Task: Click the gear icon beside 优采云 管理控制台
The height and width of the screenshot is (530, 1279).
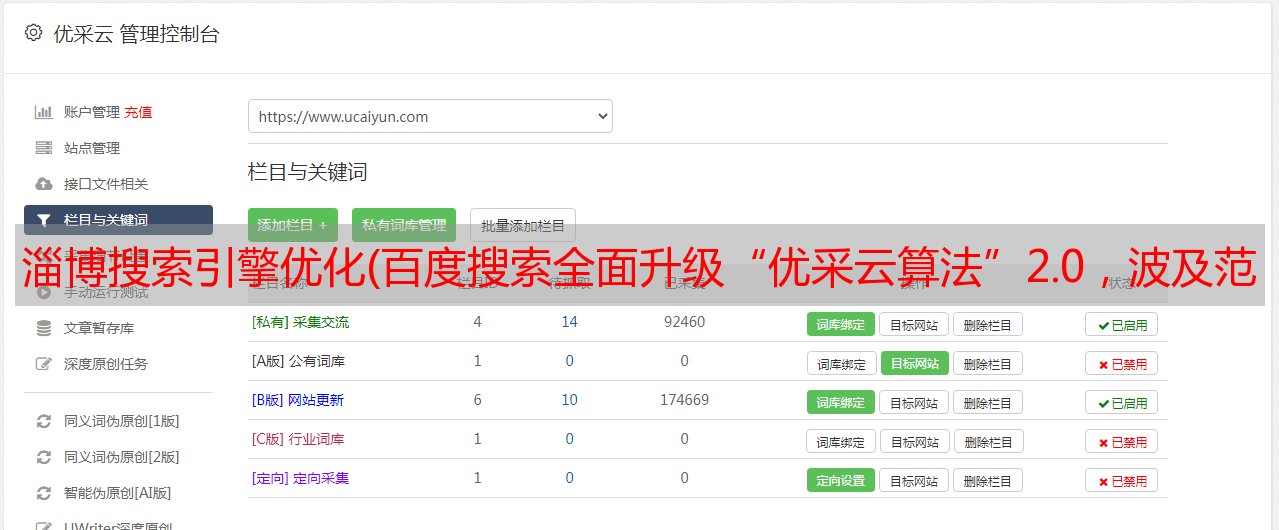Action: (34, 33)
